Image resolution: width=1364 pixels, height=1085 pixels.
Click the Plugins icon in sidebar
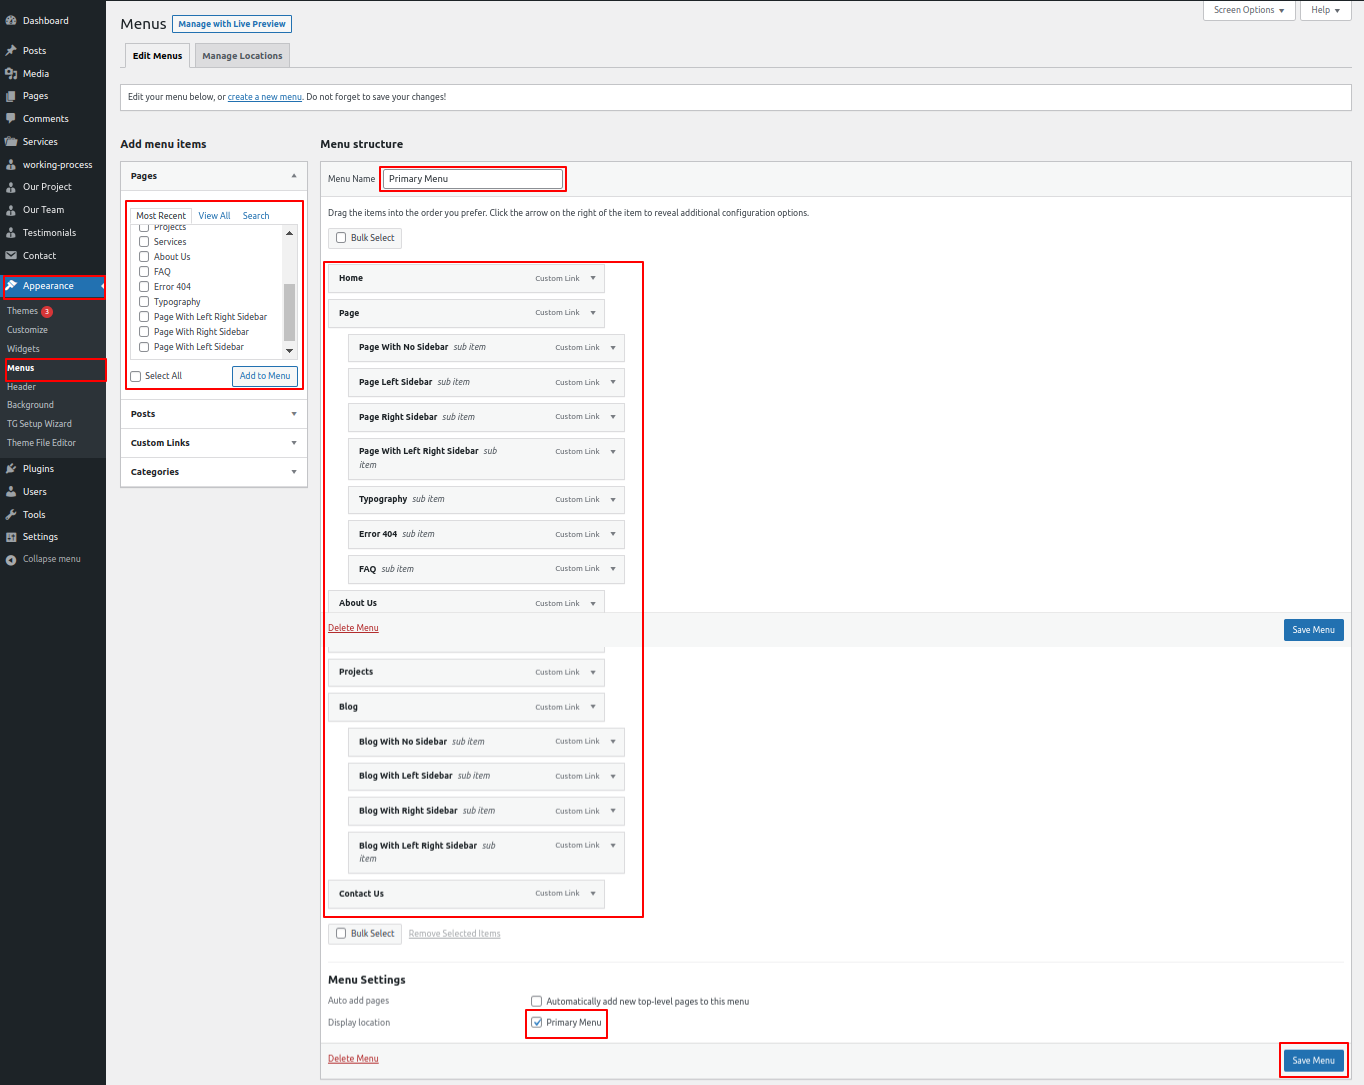point(11,469)
